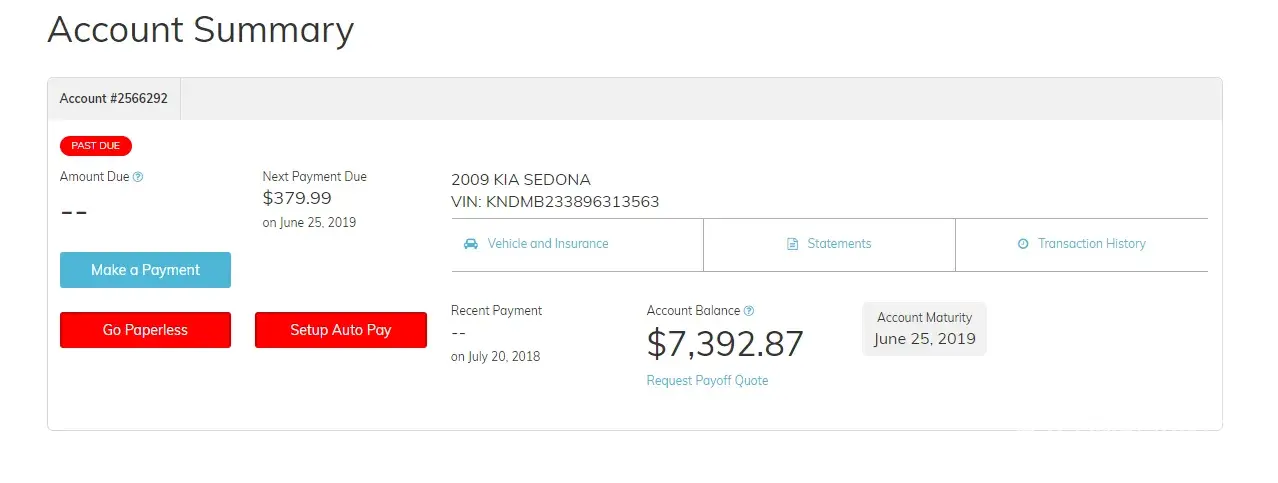Click the Account Summary heading
Viewport: 1278px width, 483px height.
[x=200, y=30]
